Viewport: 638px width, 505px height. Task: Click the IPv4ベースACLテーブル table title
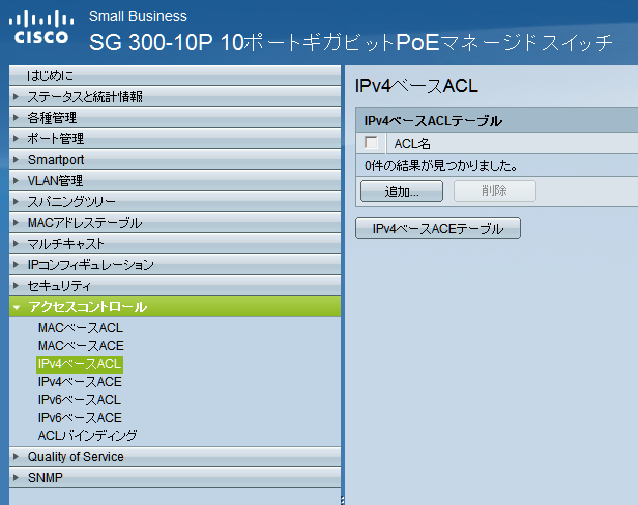(x=433, y=121)
